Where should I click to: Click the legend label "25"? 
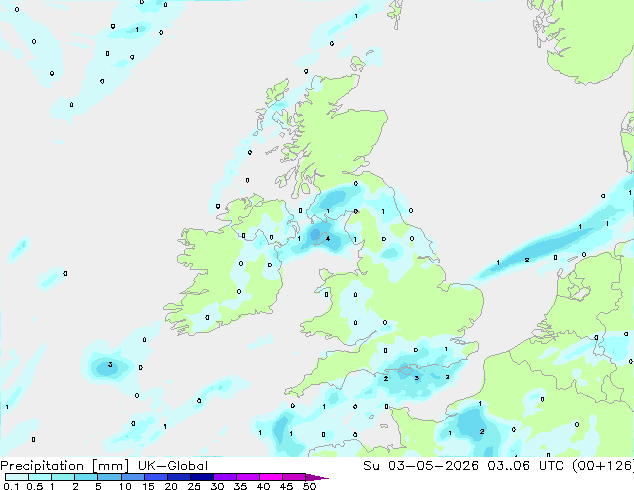click(194, 486)
